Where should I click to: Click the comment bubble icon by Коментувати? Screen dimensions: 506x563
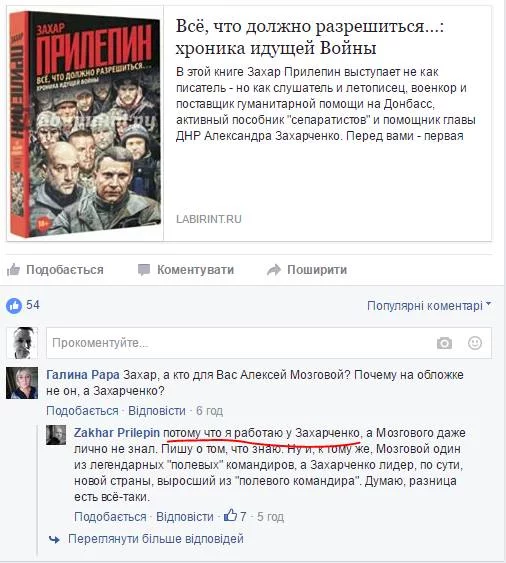(144, 270)
